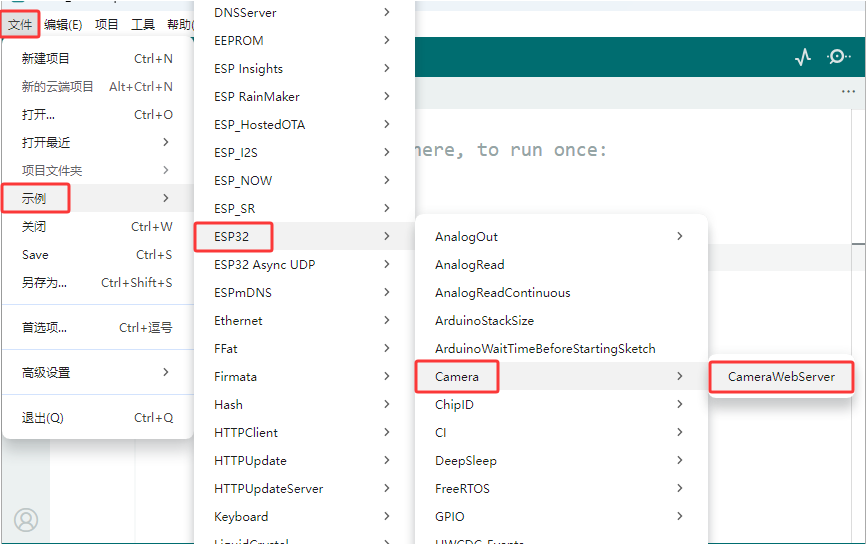Screen dimensions: 867x544
Task: Open ArduinoStackSize example
Action: point(561,321)
